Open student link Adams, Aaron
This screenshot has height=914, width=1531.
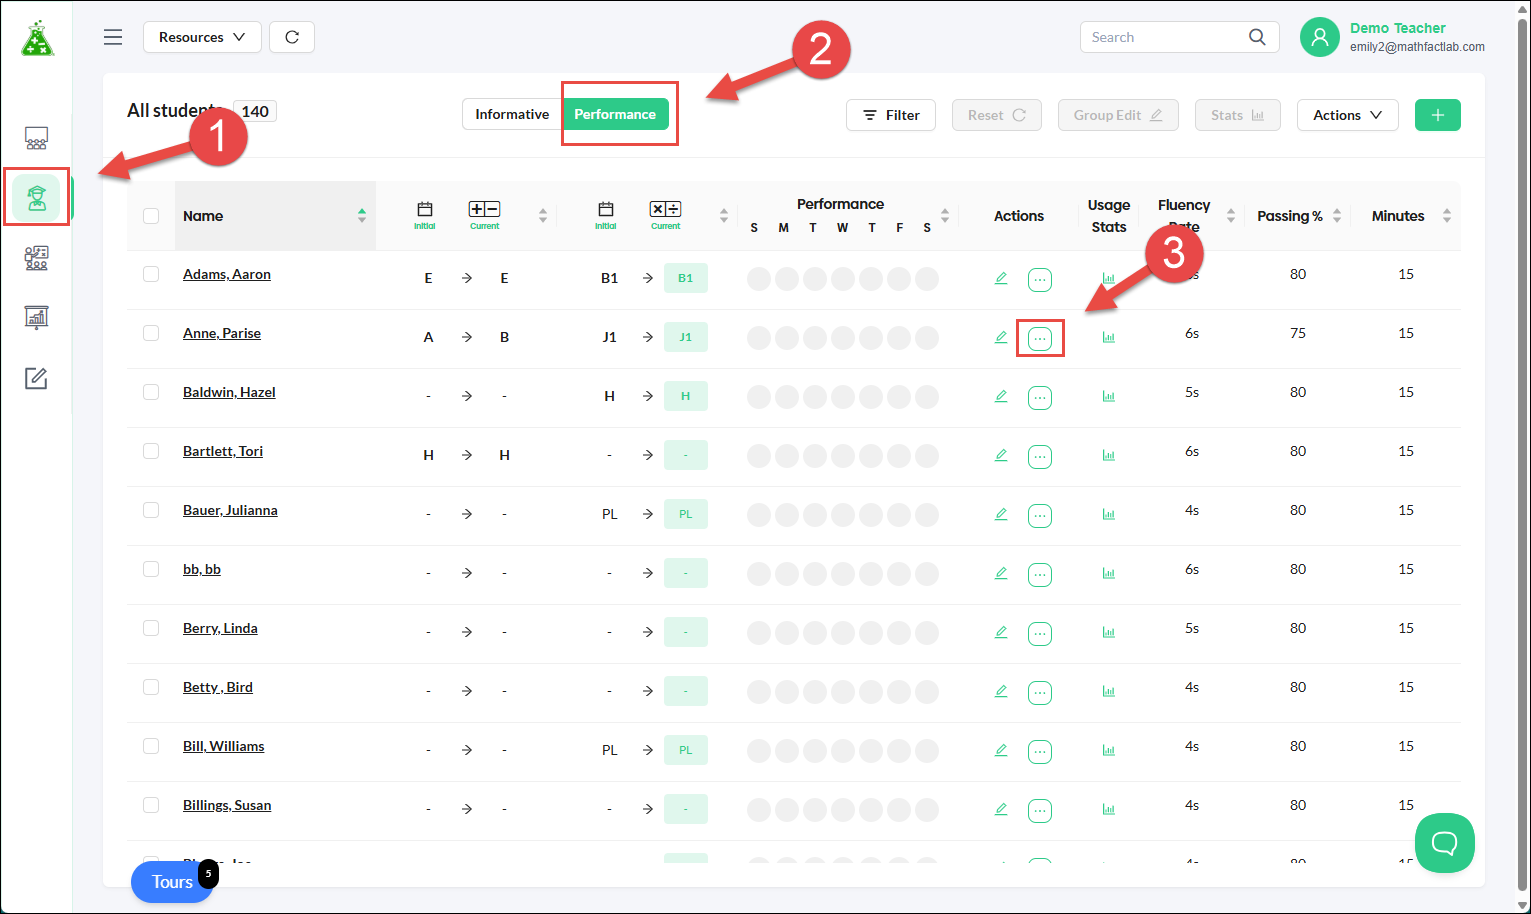(x=227, y=274)
